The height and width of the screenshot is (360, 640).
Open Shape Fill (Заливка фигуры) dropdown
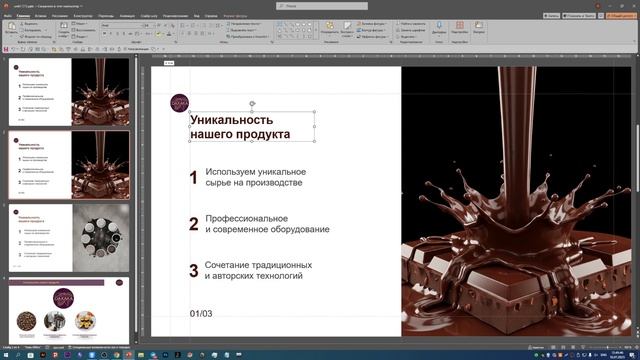click(371, 24)
